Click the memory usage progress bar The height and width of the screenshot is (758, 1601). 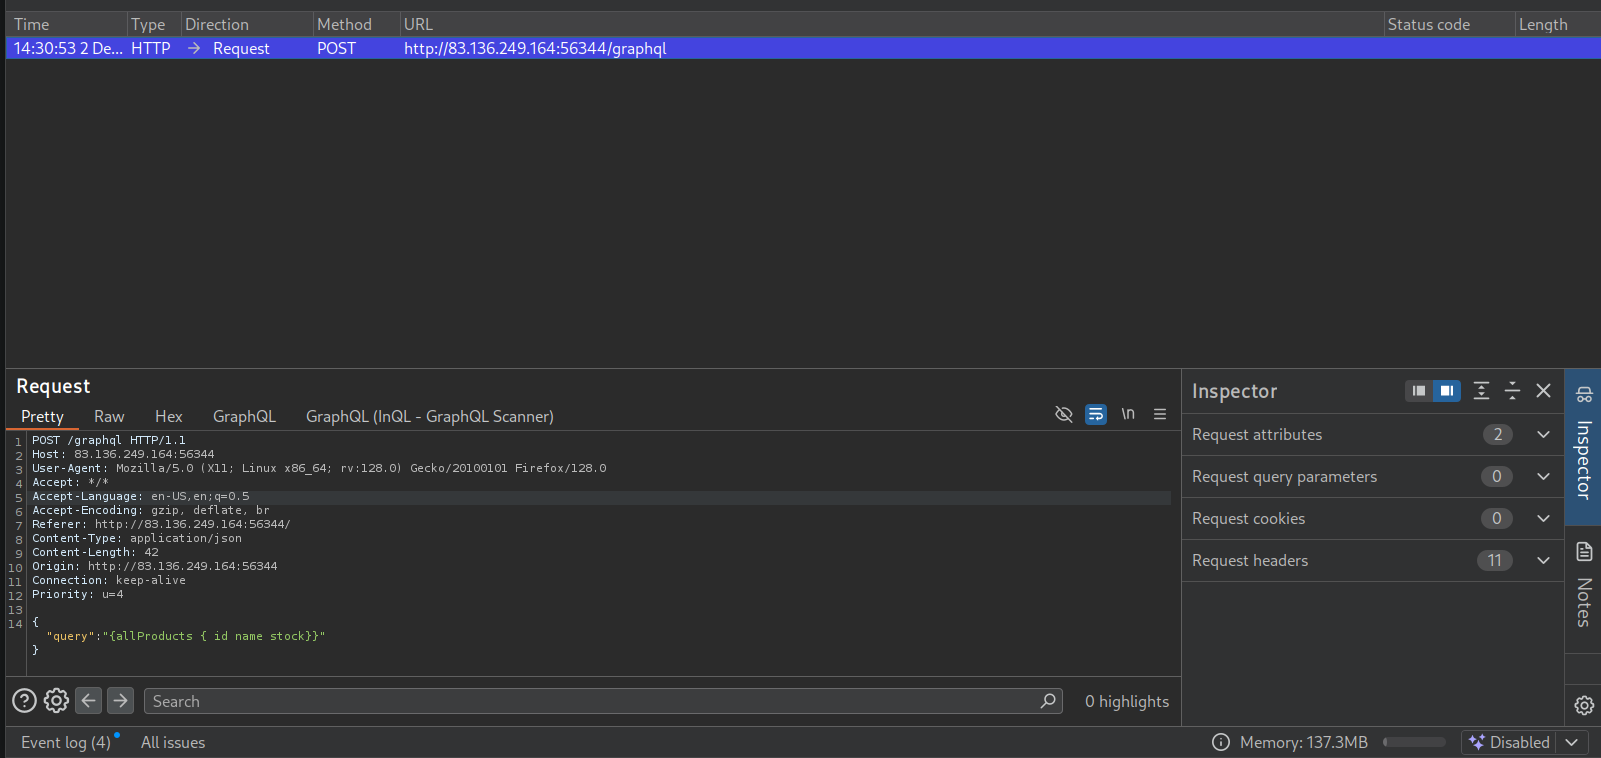point(1414,742)
